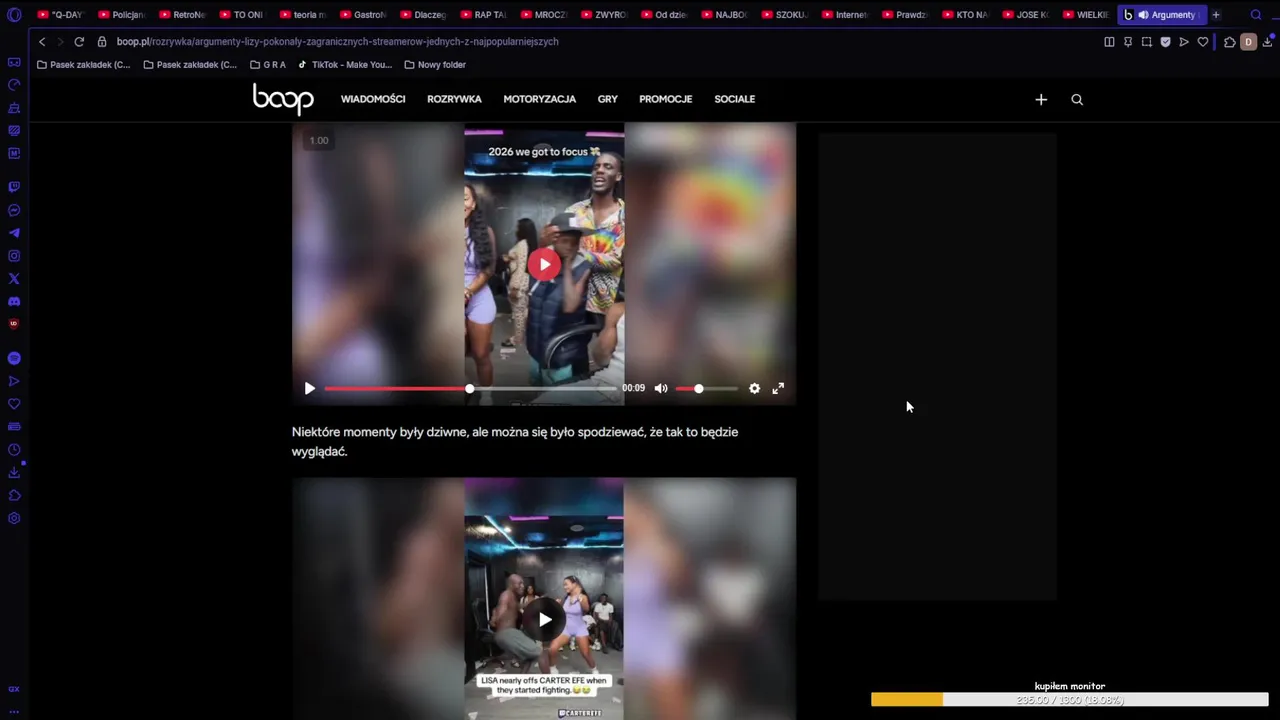Open the 'Nowy folder' bookmark folder

click(x=435, y=65)
